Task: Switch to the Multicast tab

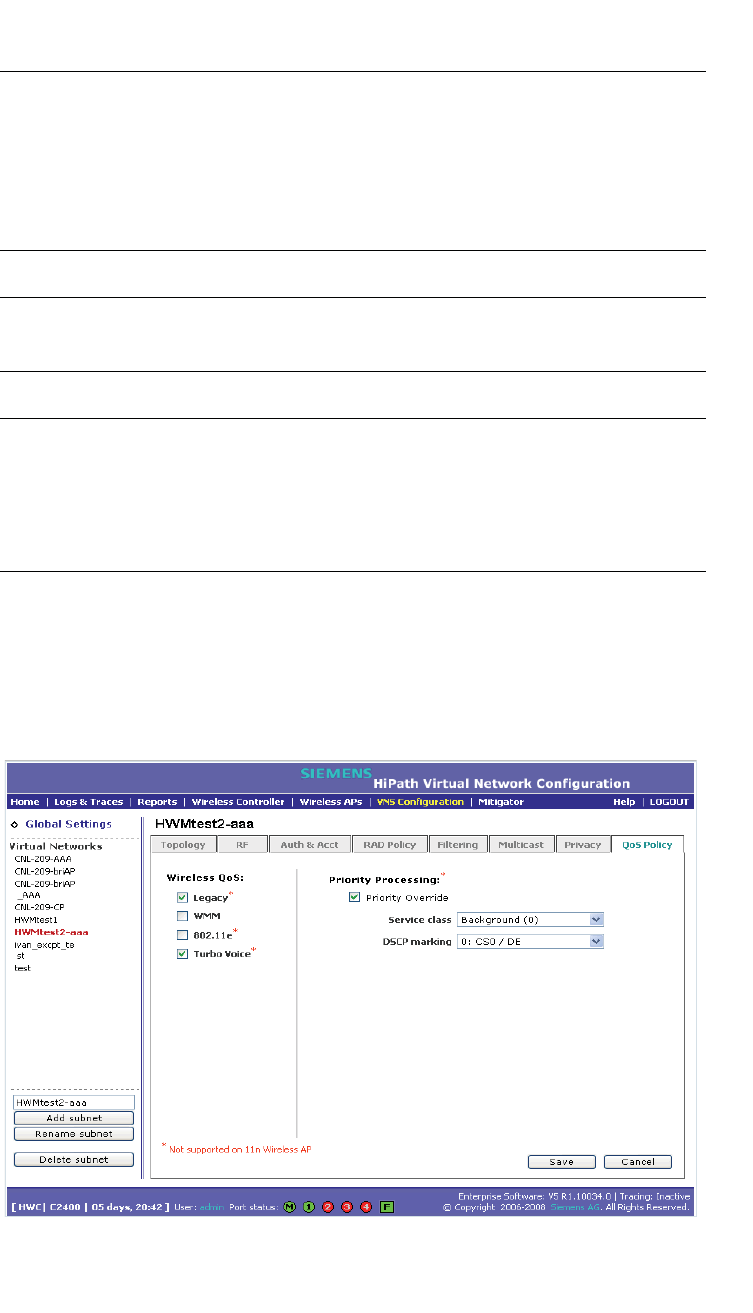Action: (x=521, y=845)
